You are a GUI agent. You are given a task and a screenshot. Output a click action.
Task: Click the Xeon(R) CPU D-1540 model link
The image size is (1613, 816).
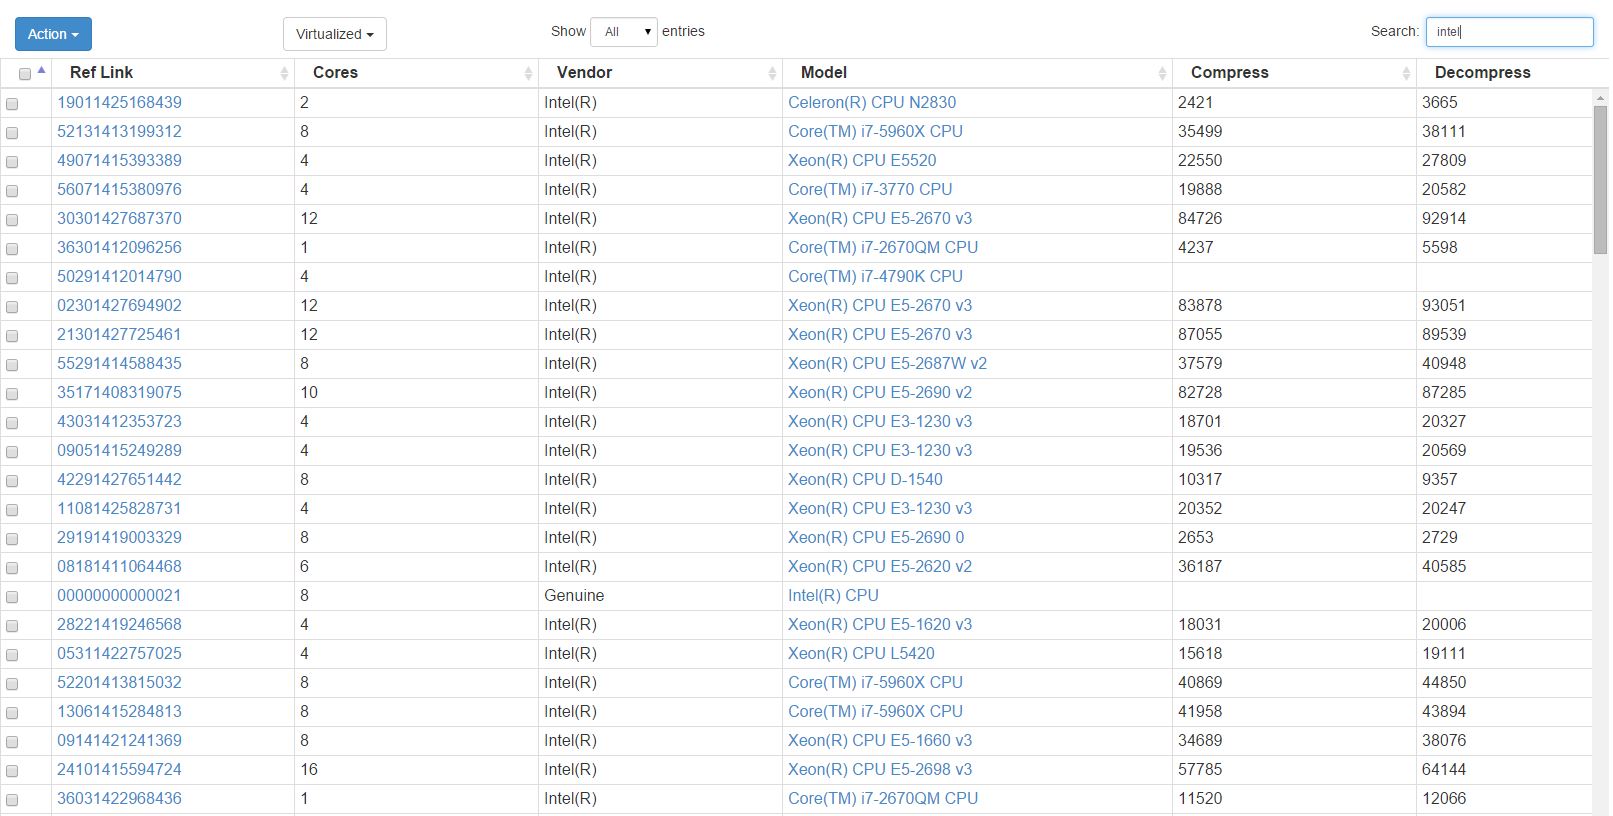tap(865, 479)
